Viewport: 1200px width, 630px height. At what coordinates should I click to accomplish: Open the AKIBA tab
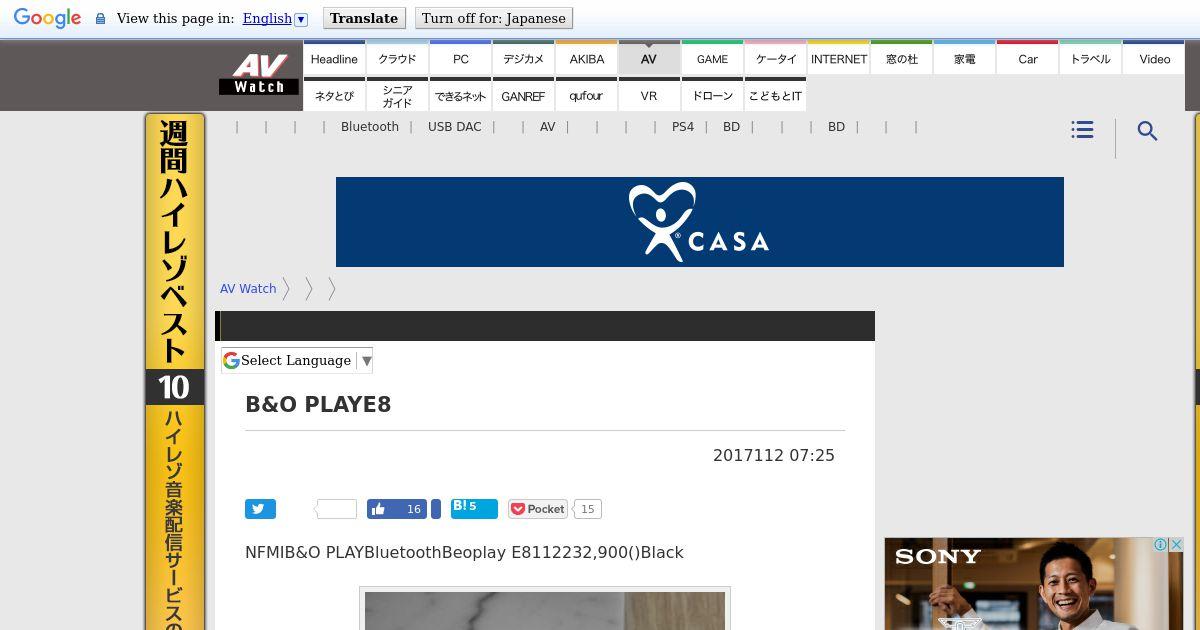pos(587,58)
